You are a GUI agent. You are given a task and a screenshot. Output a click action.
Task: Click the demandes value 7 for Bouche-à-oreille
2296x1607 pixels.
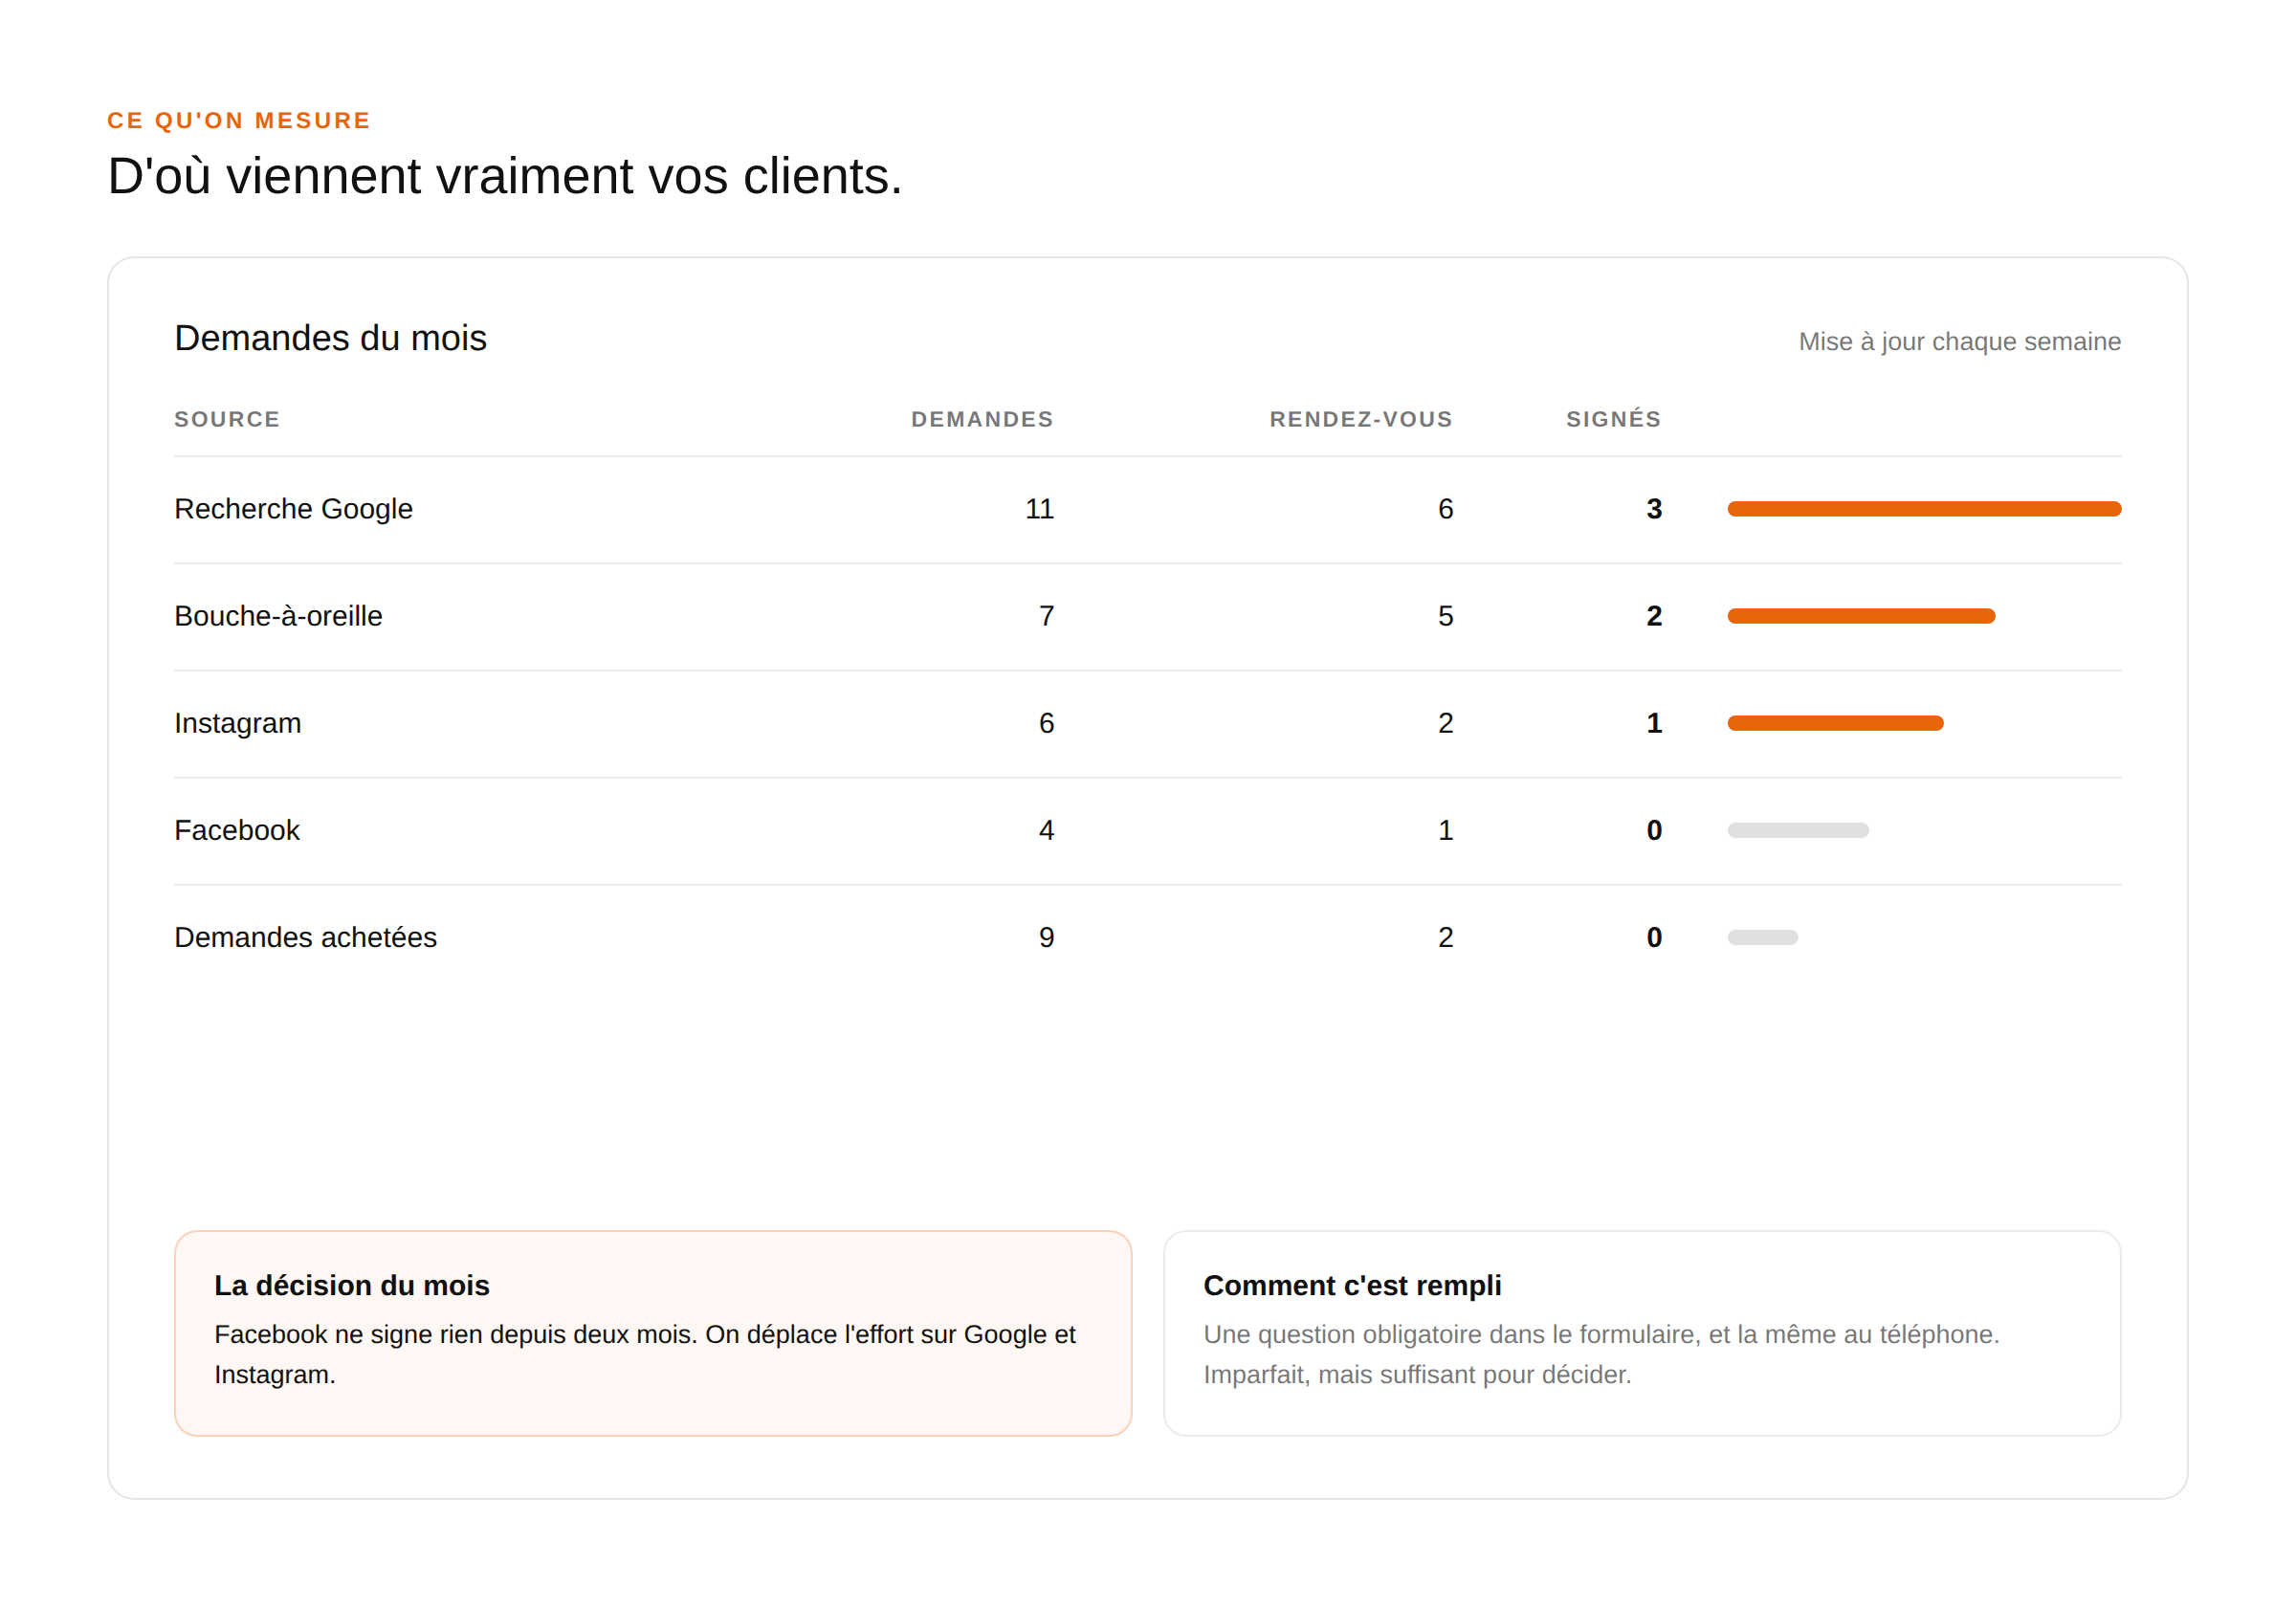[x=1046, y=616]
